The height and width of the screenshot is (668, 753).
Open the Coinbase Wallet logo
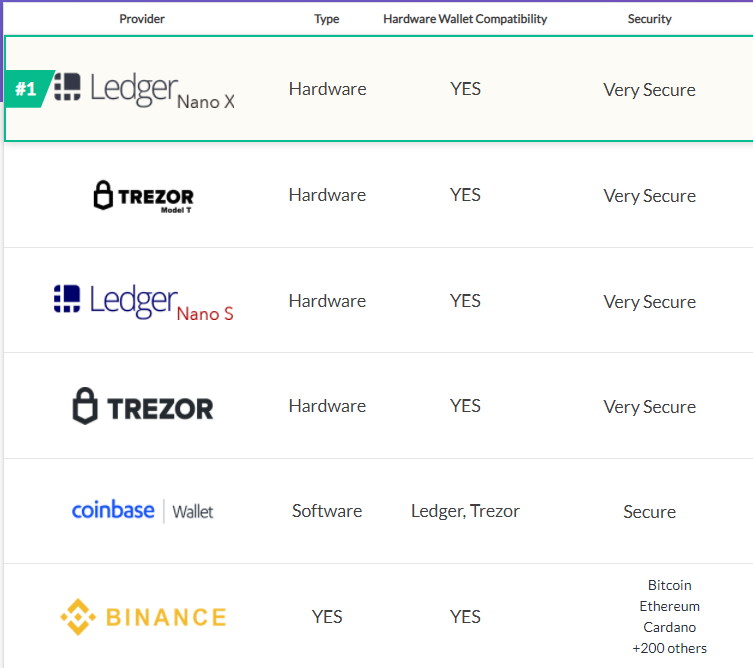[x=142, y=510]
